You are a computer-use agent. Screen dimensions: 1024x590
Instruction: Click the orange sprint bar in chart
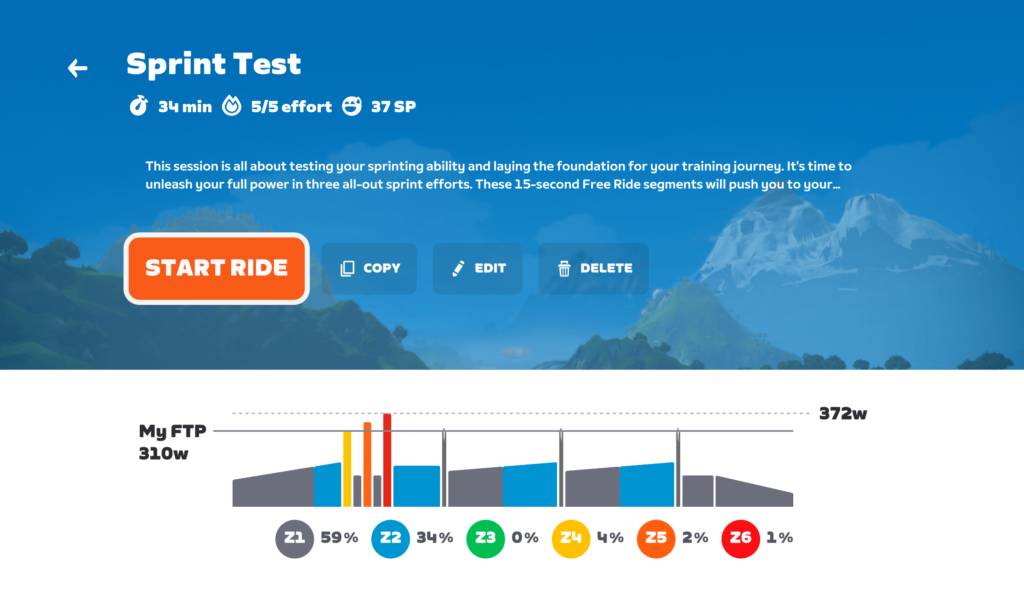(367, 465)
